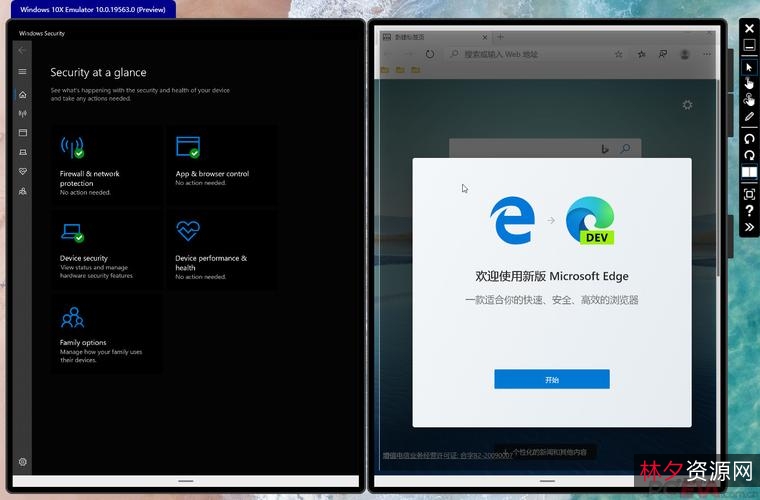Select emulator single touch mode
This screenshot has height=500, width=760.
(749, 83)
